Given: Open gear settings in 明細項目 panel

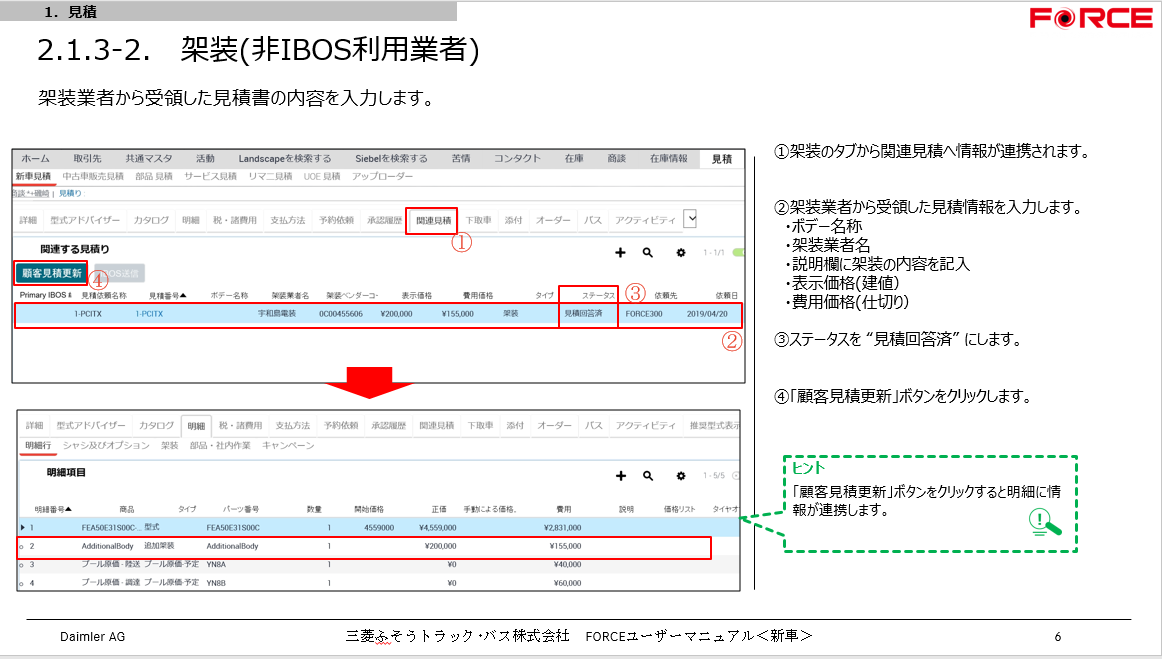Looking at the screenshot, I should [x=681, y=476].
